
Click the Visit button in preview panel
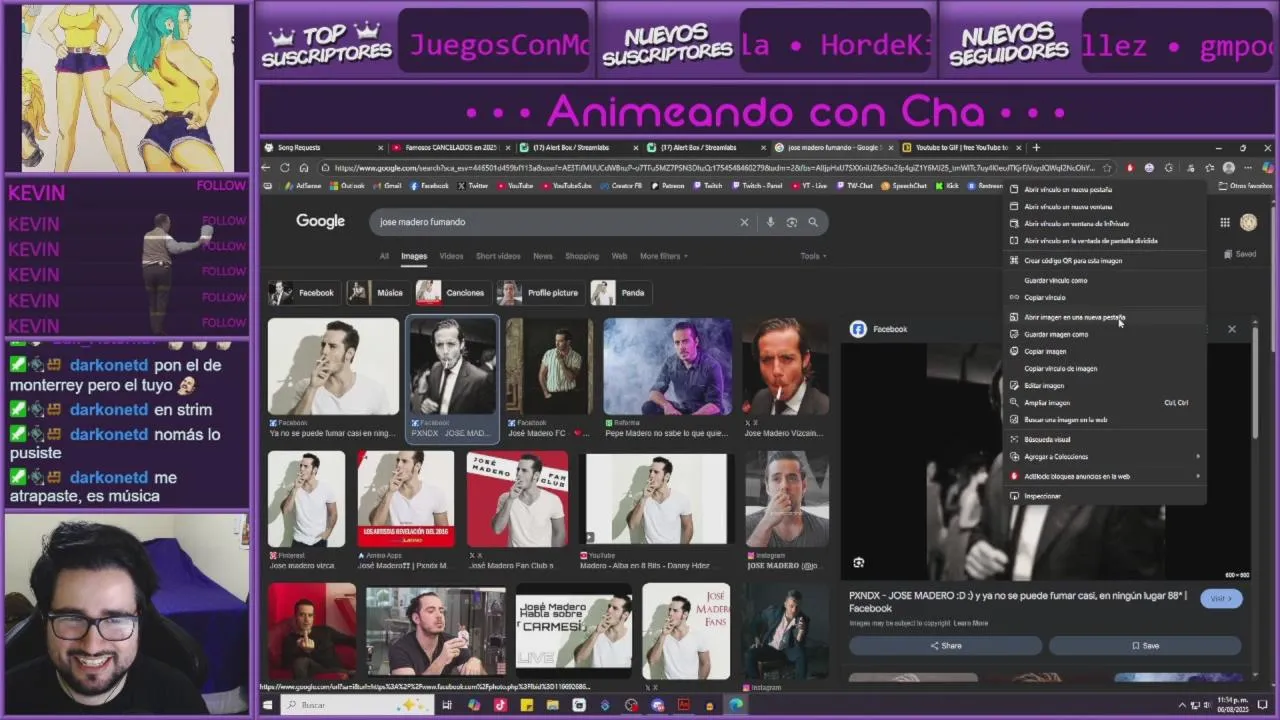click(1221, 599)
